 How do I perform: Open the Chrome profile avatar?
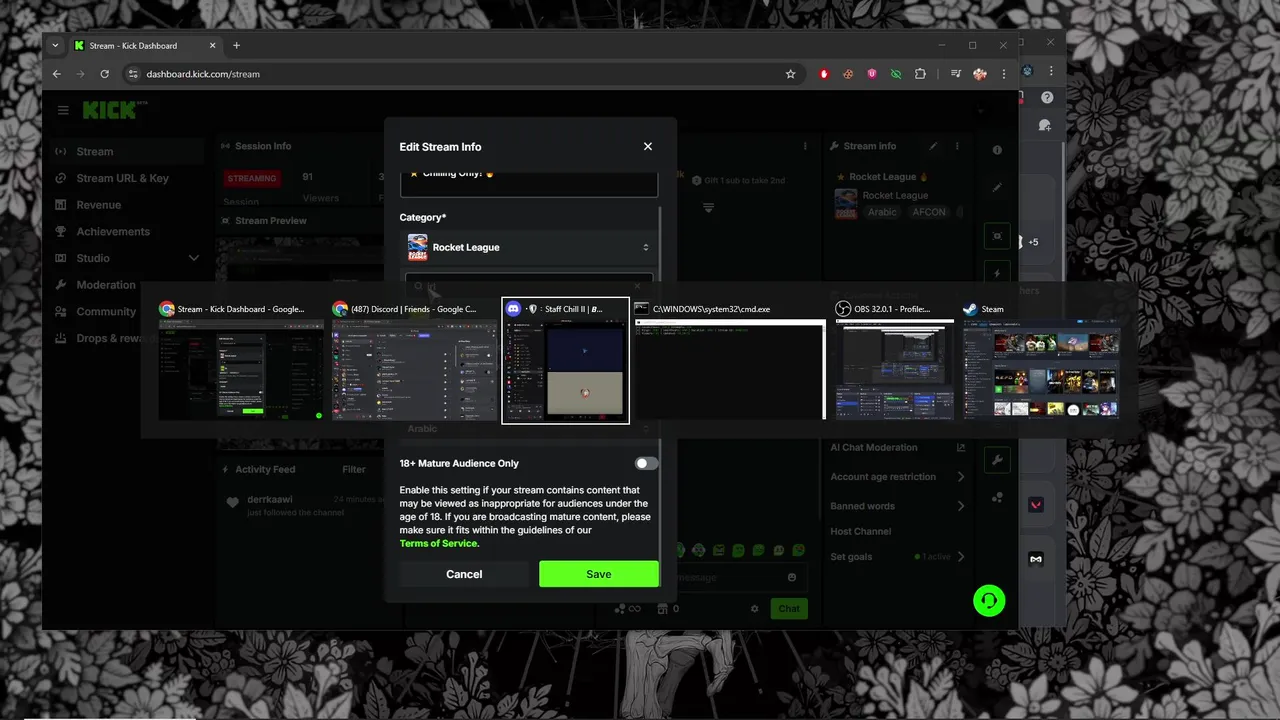(980, 74)
